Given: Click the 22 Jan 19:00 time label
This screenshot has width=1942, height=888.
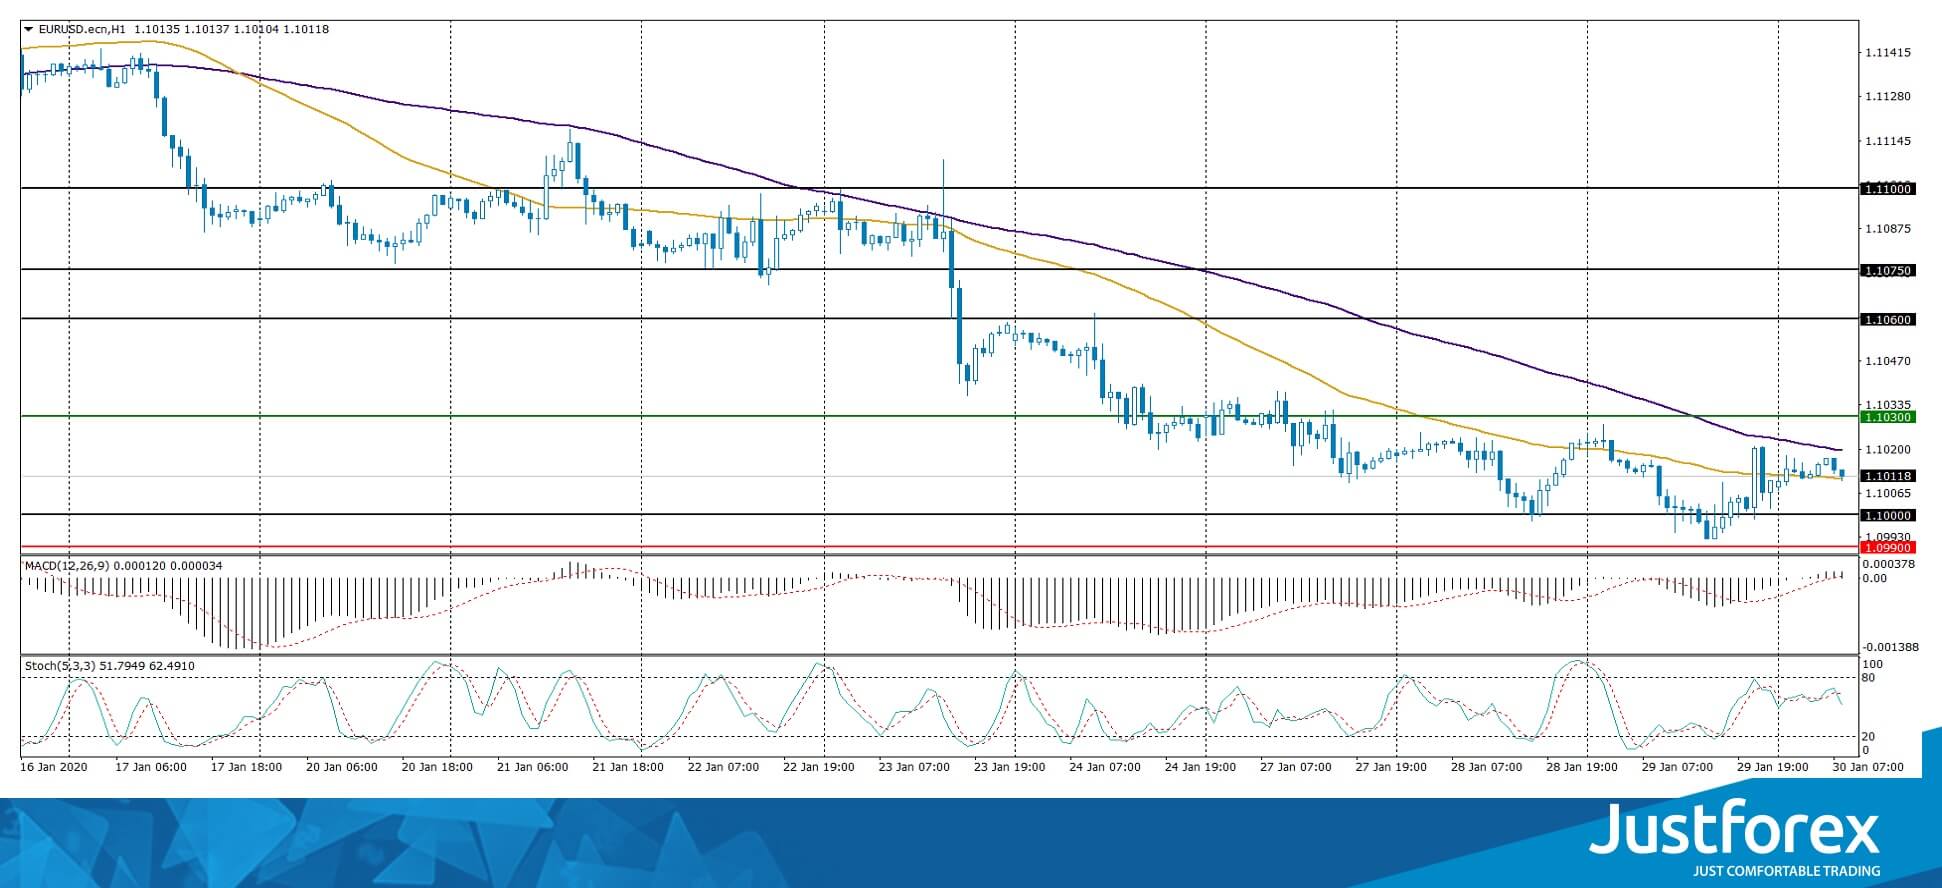Looking at the screenshot, I should pos(818,767).
